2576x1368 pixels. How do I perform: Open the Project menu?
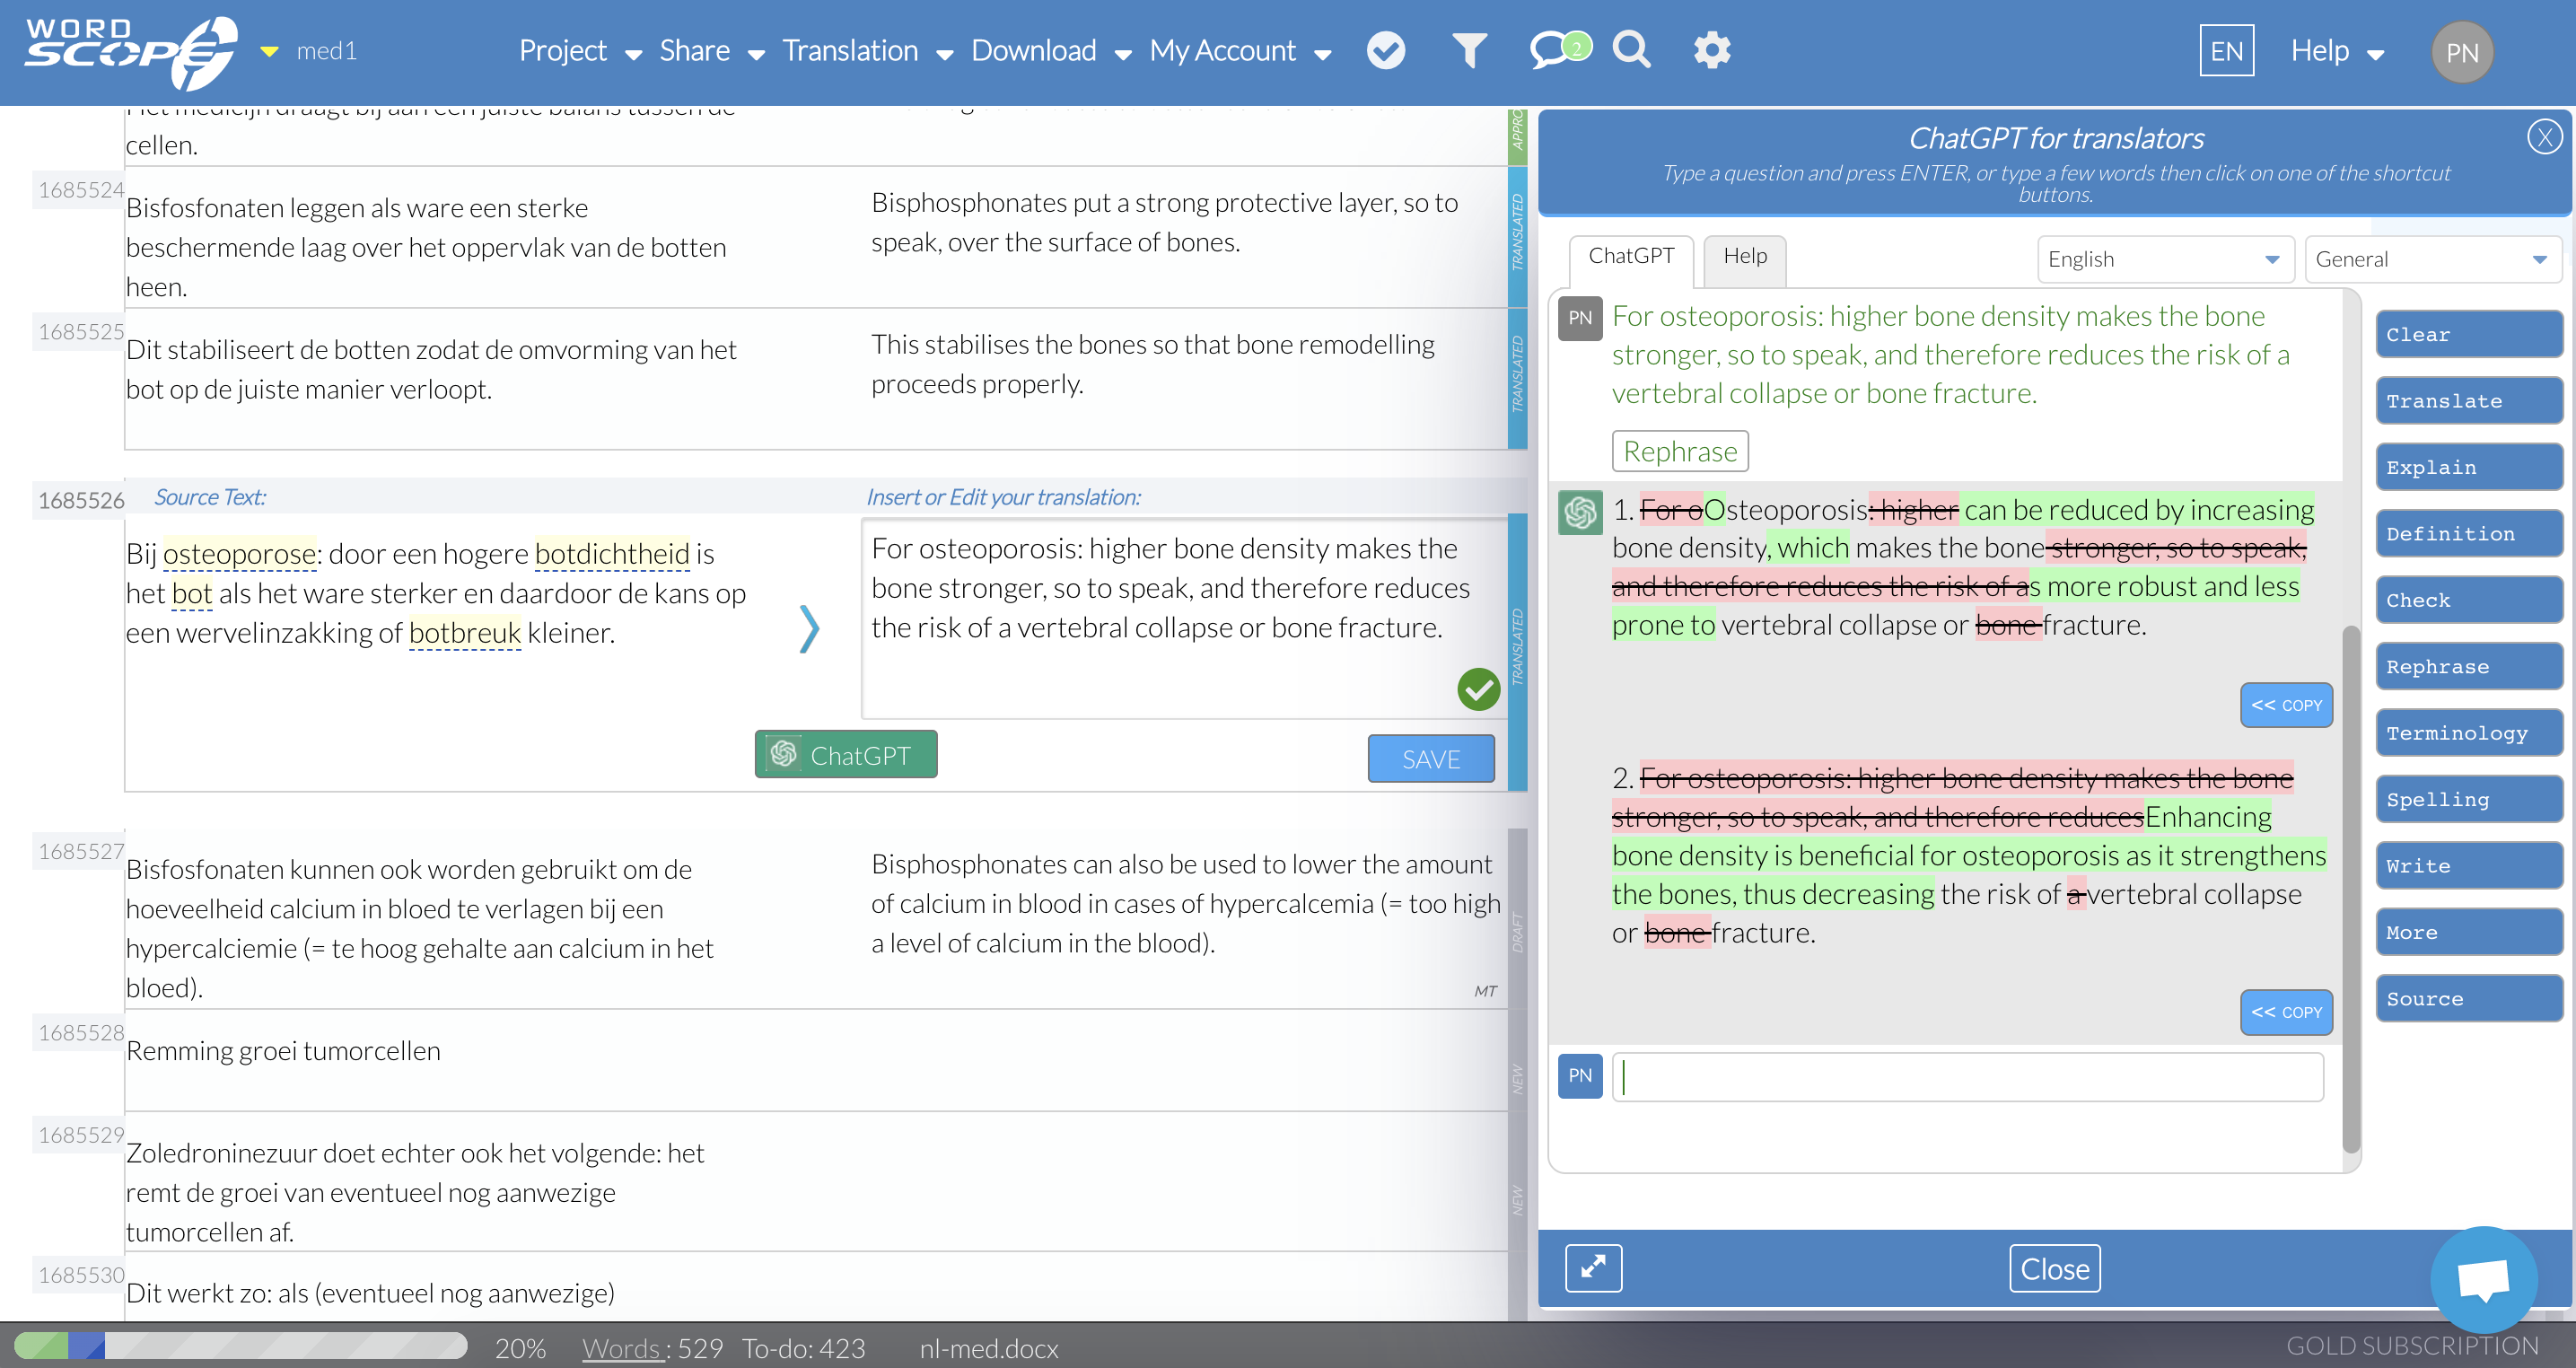(x=579, y=51)
